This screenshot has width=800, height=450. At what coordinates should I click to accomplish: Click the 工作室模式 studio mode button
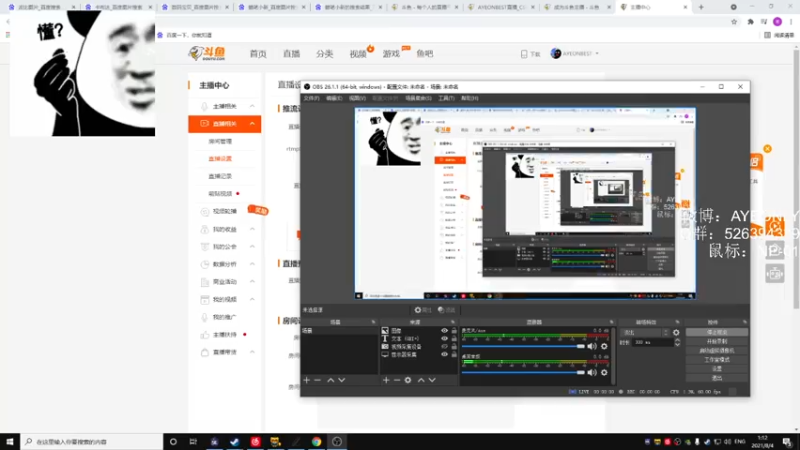[x=717, y=360]
